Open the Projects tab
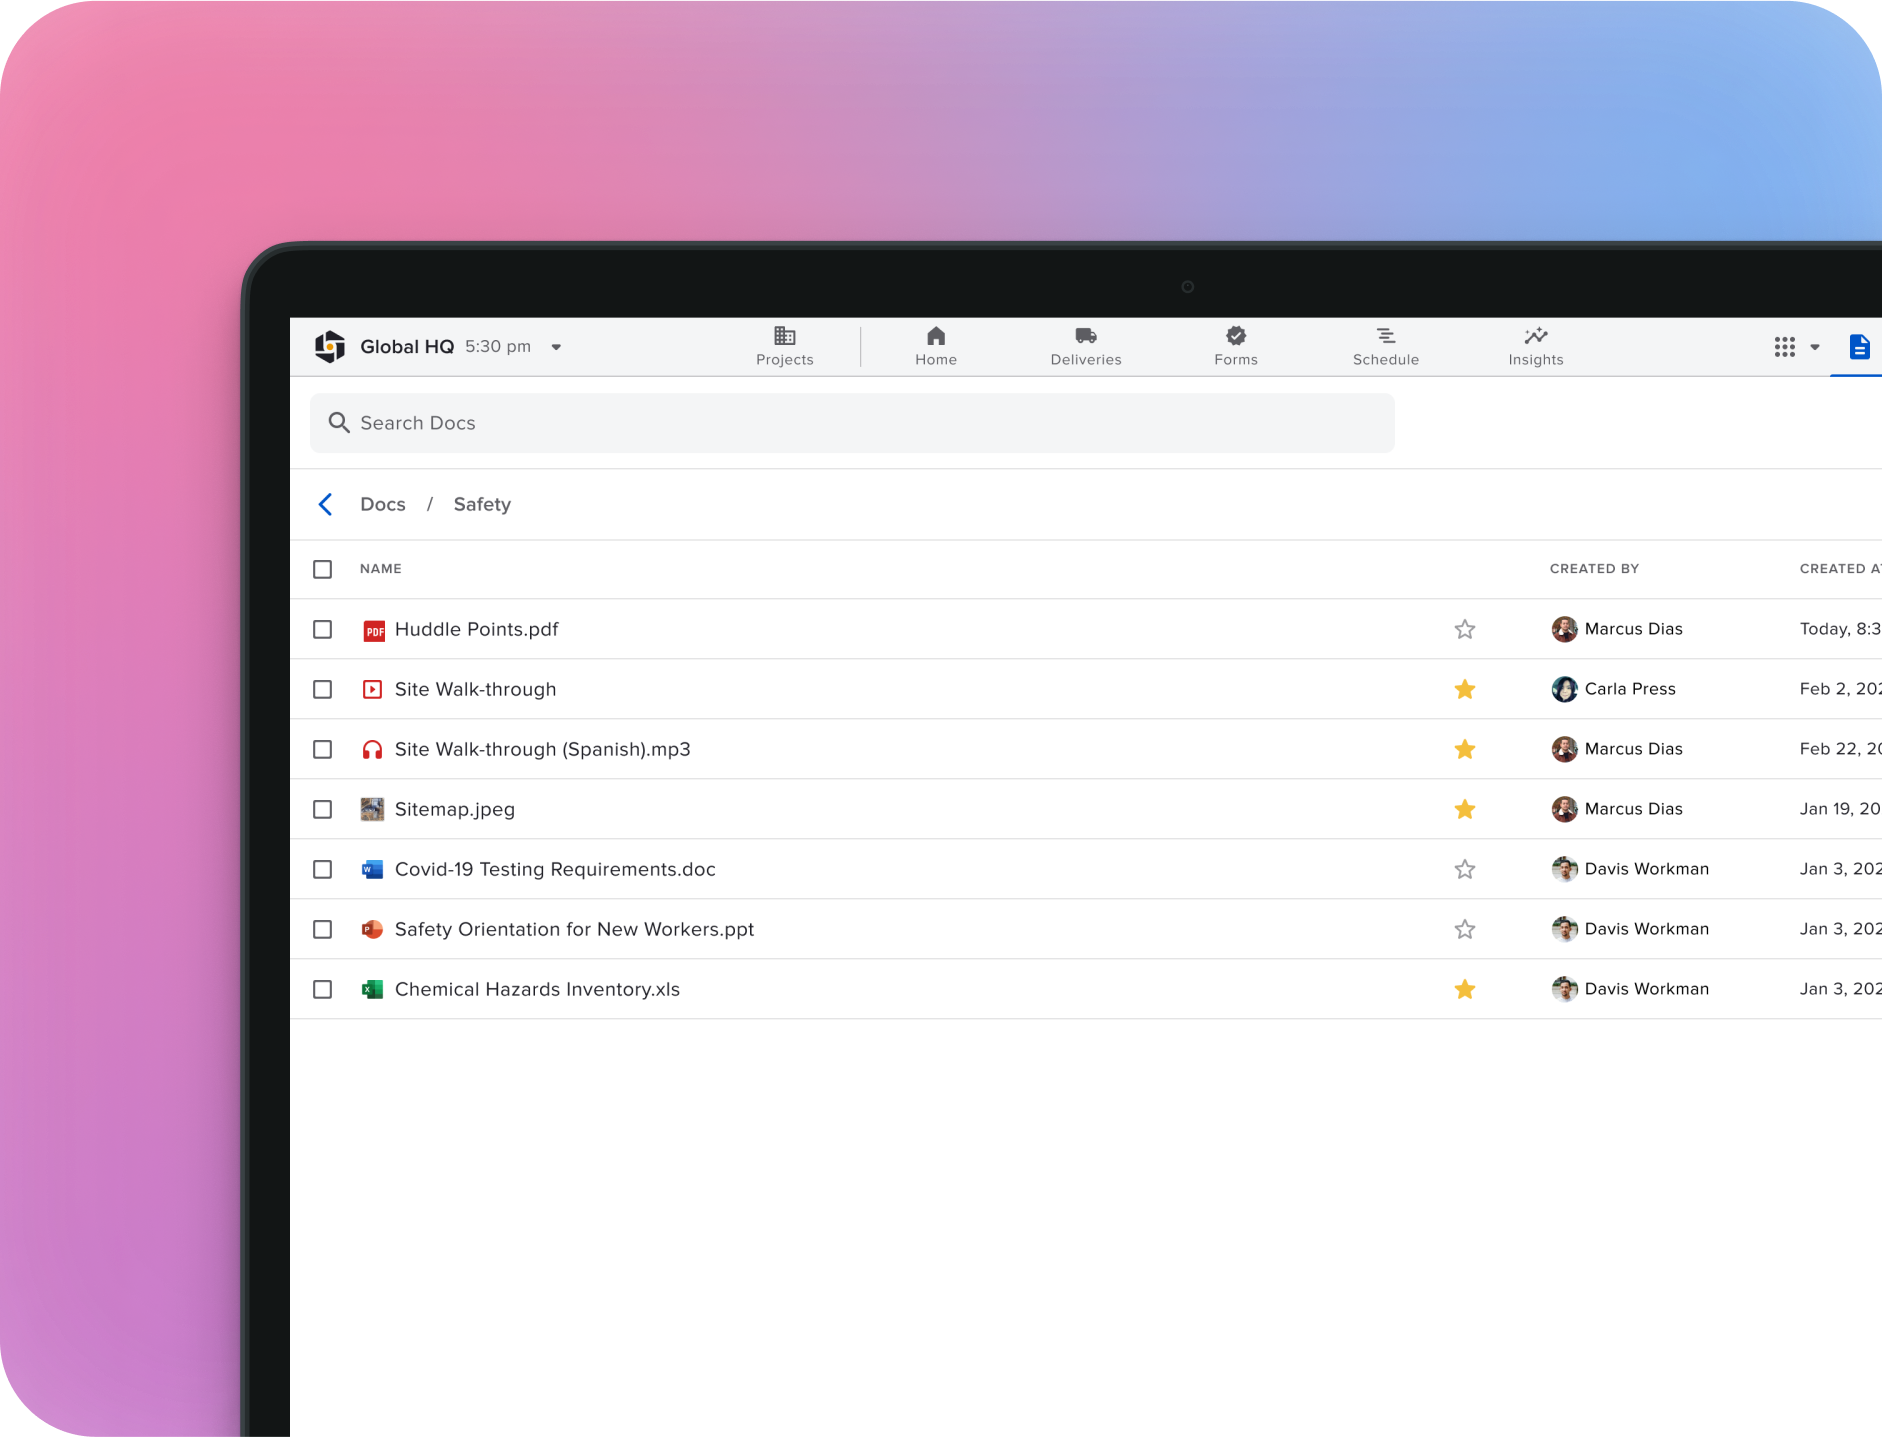Screen dimensions: 1882x1437 click(785, 346)
